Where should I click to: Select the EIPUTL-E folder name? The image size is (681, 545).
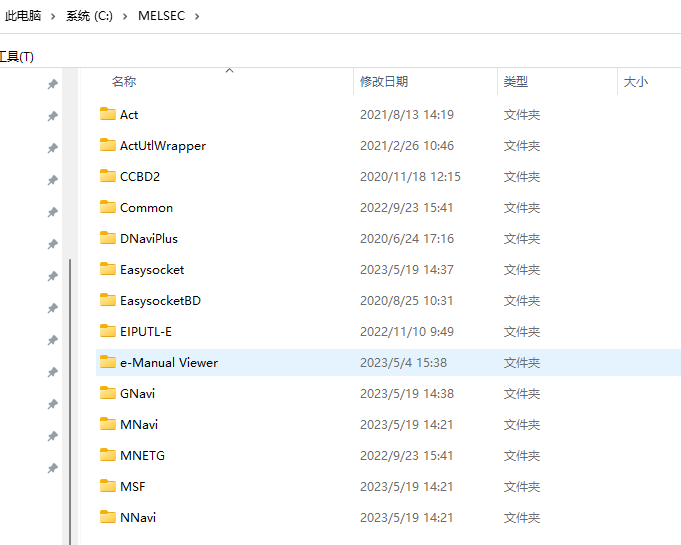tap(146, 331)
